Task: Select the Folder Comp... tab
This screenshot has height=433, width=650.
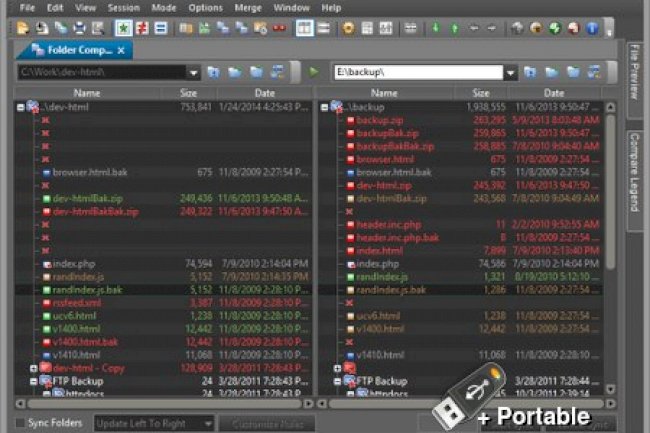Action: 74,50
